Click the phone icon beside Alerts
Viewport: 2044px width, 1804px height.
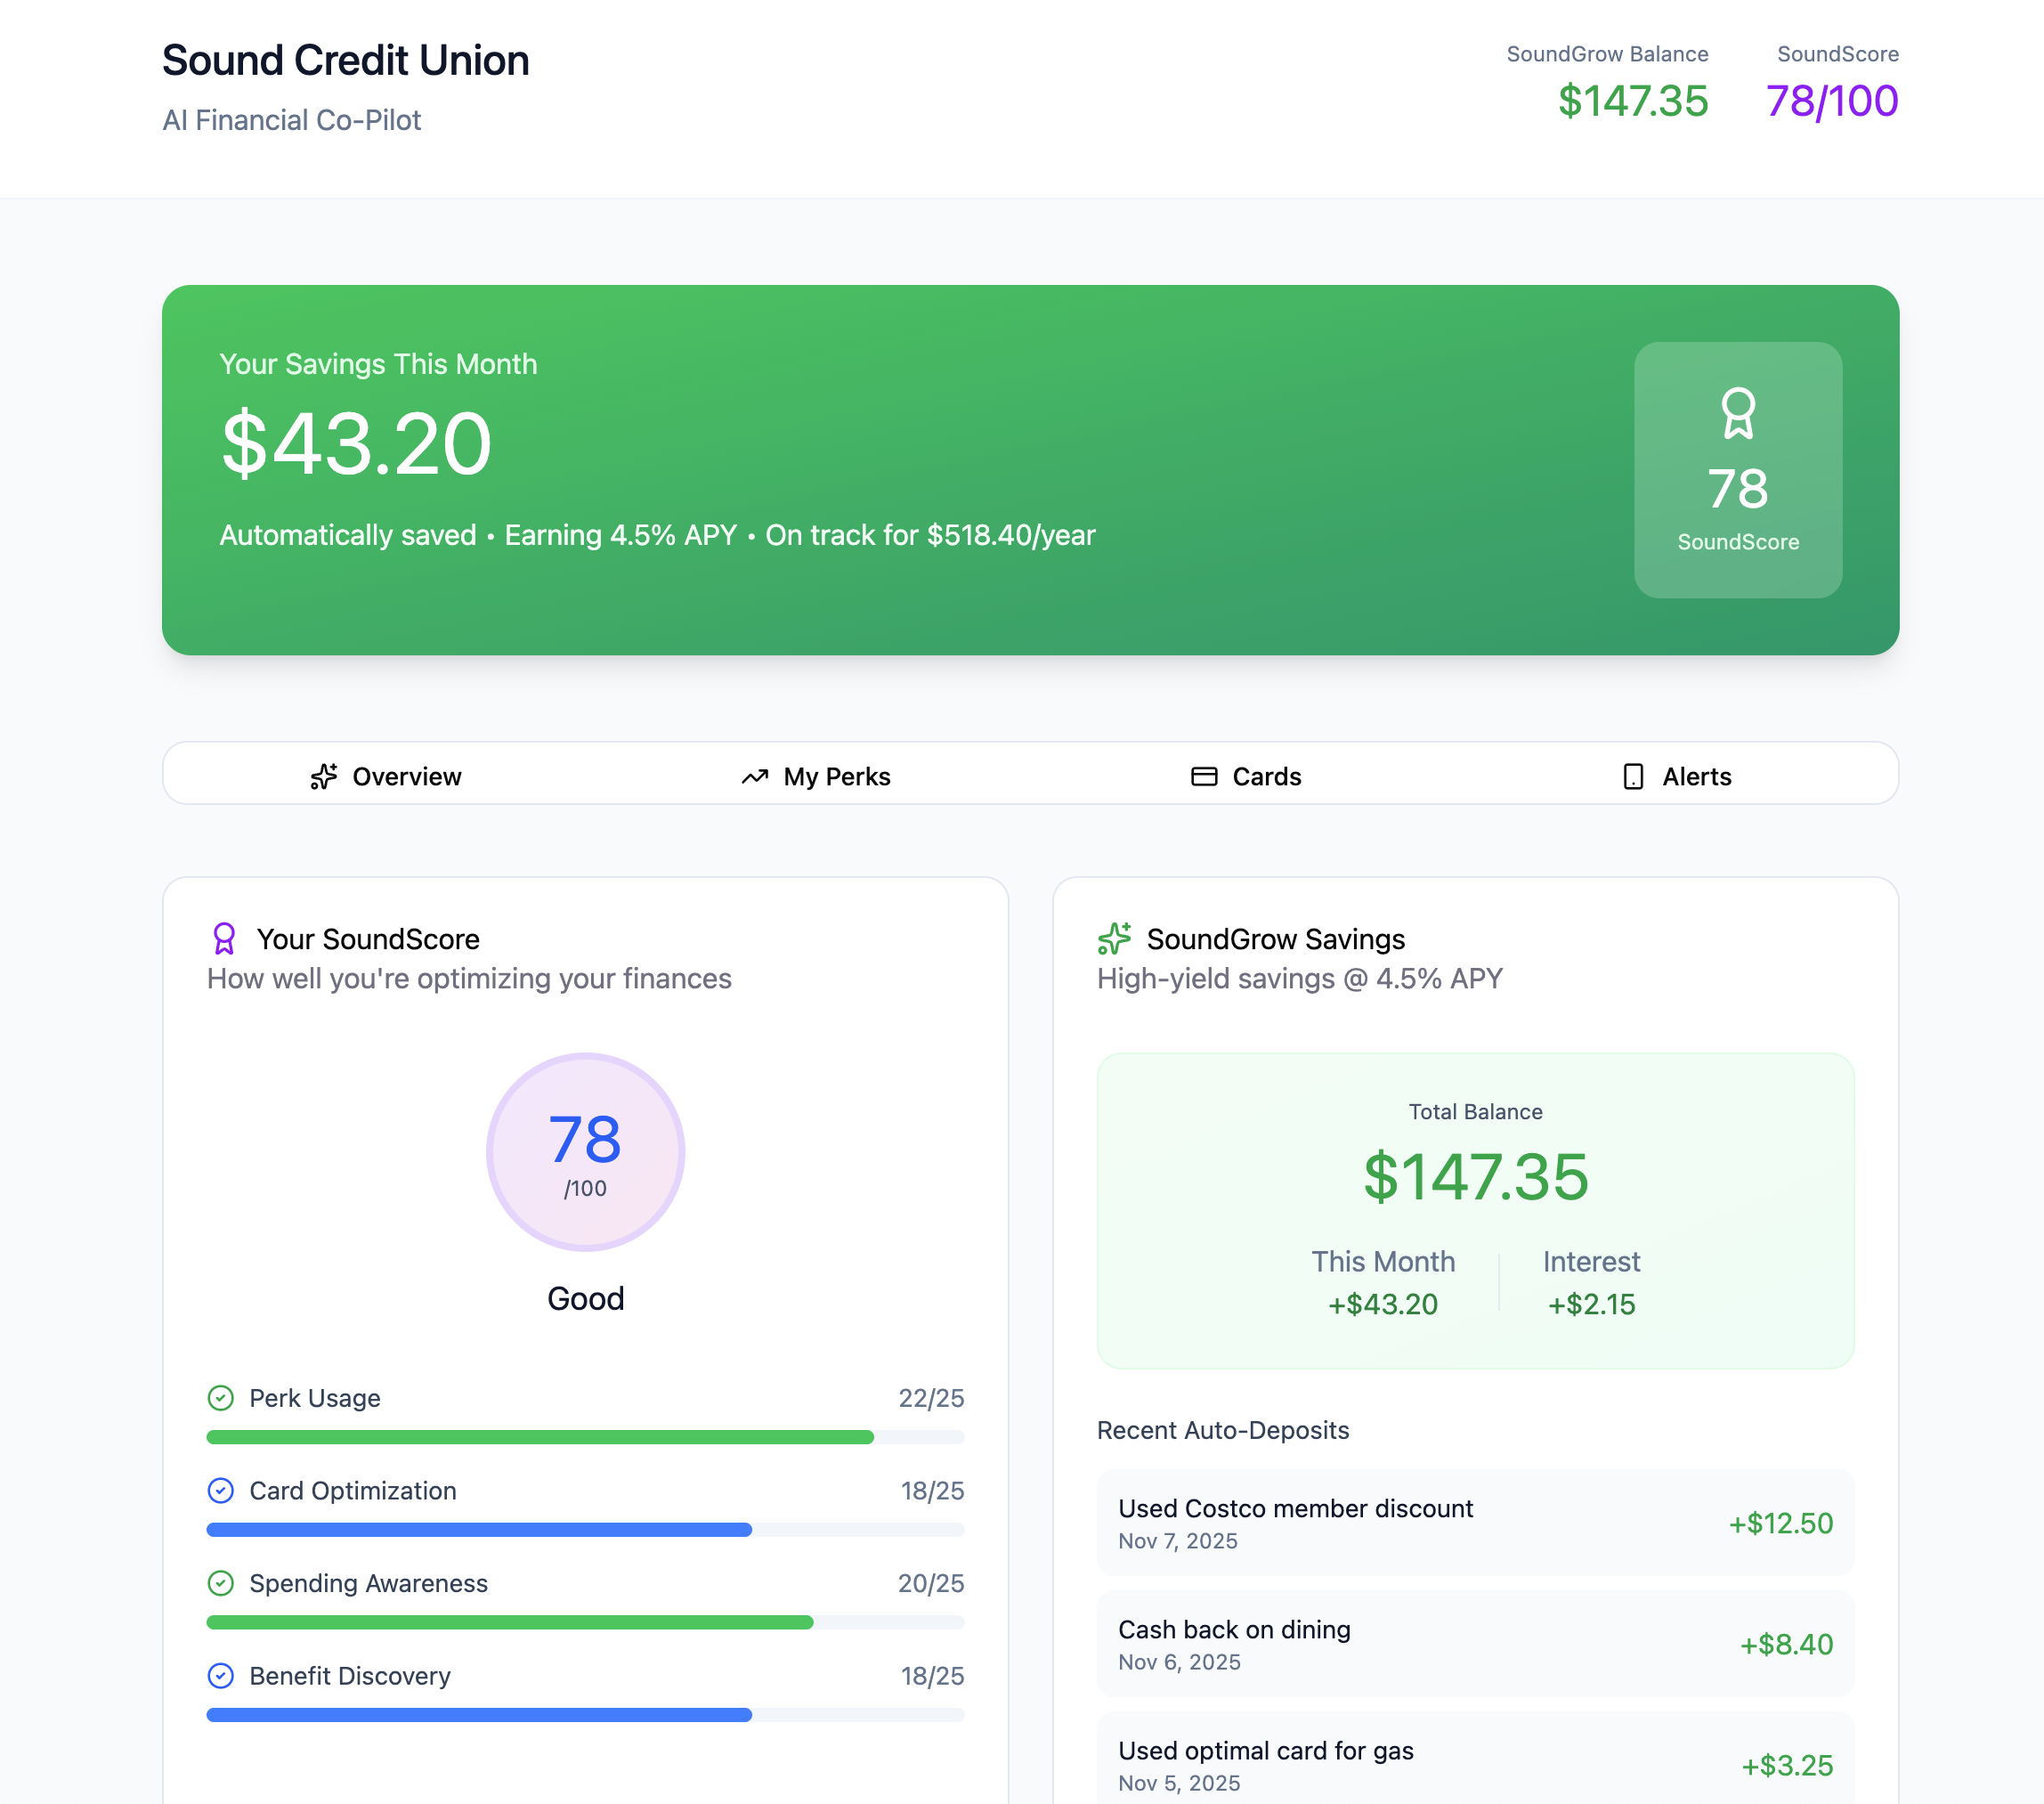click(x=1633, y=777)
